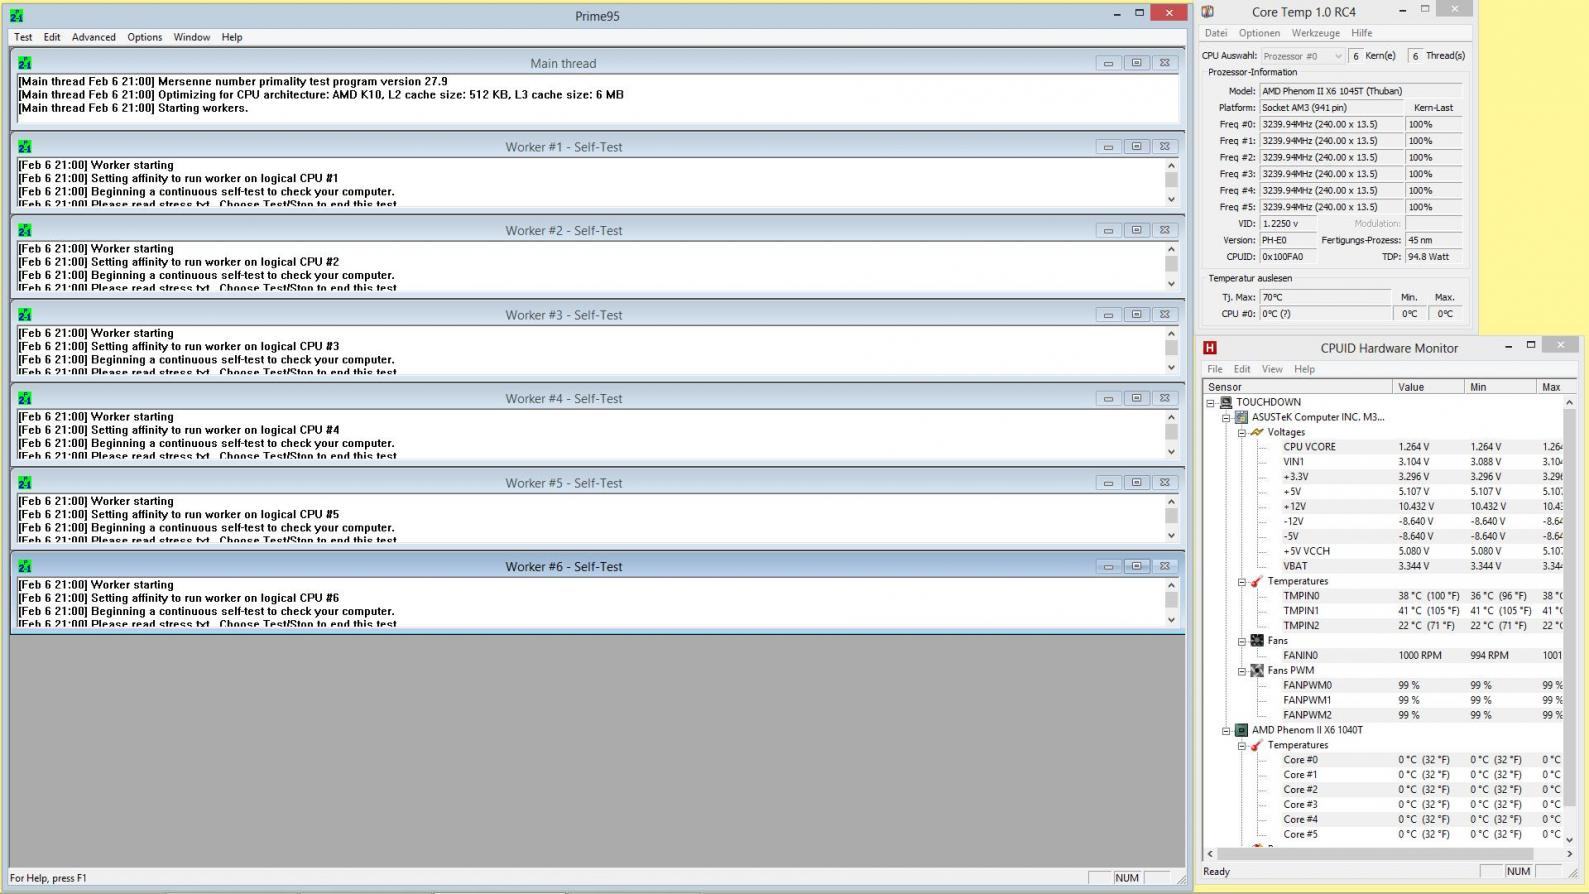Screen dimensions: 1589x894
Task: Close the Worker #6 Self-Test child window
Action: tap(1164, 566)
